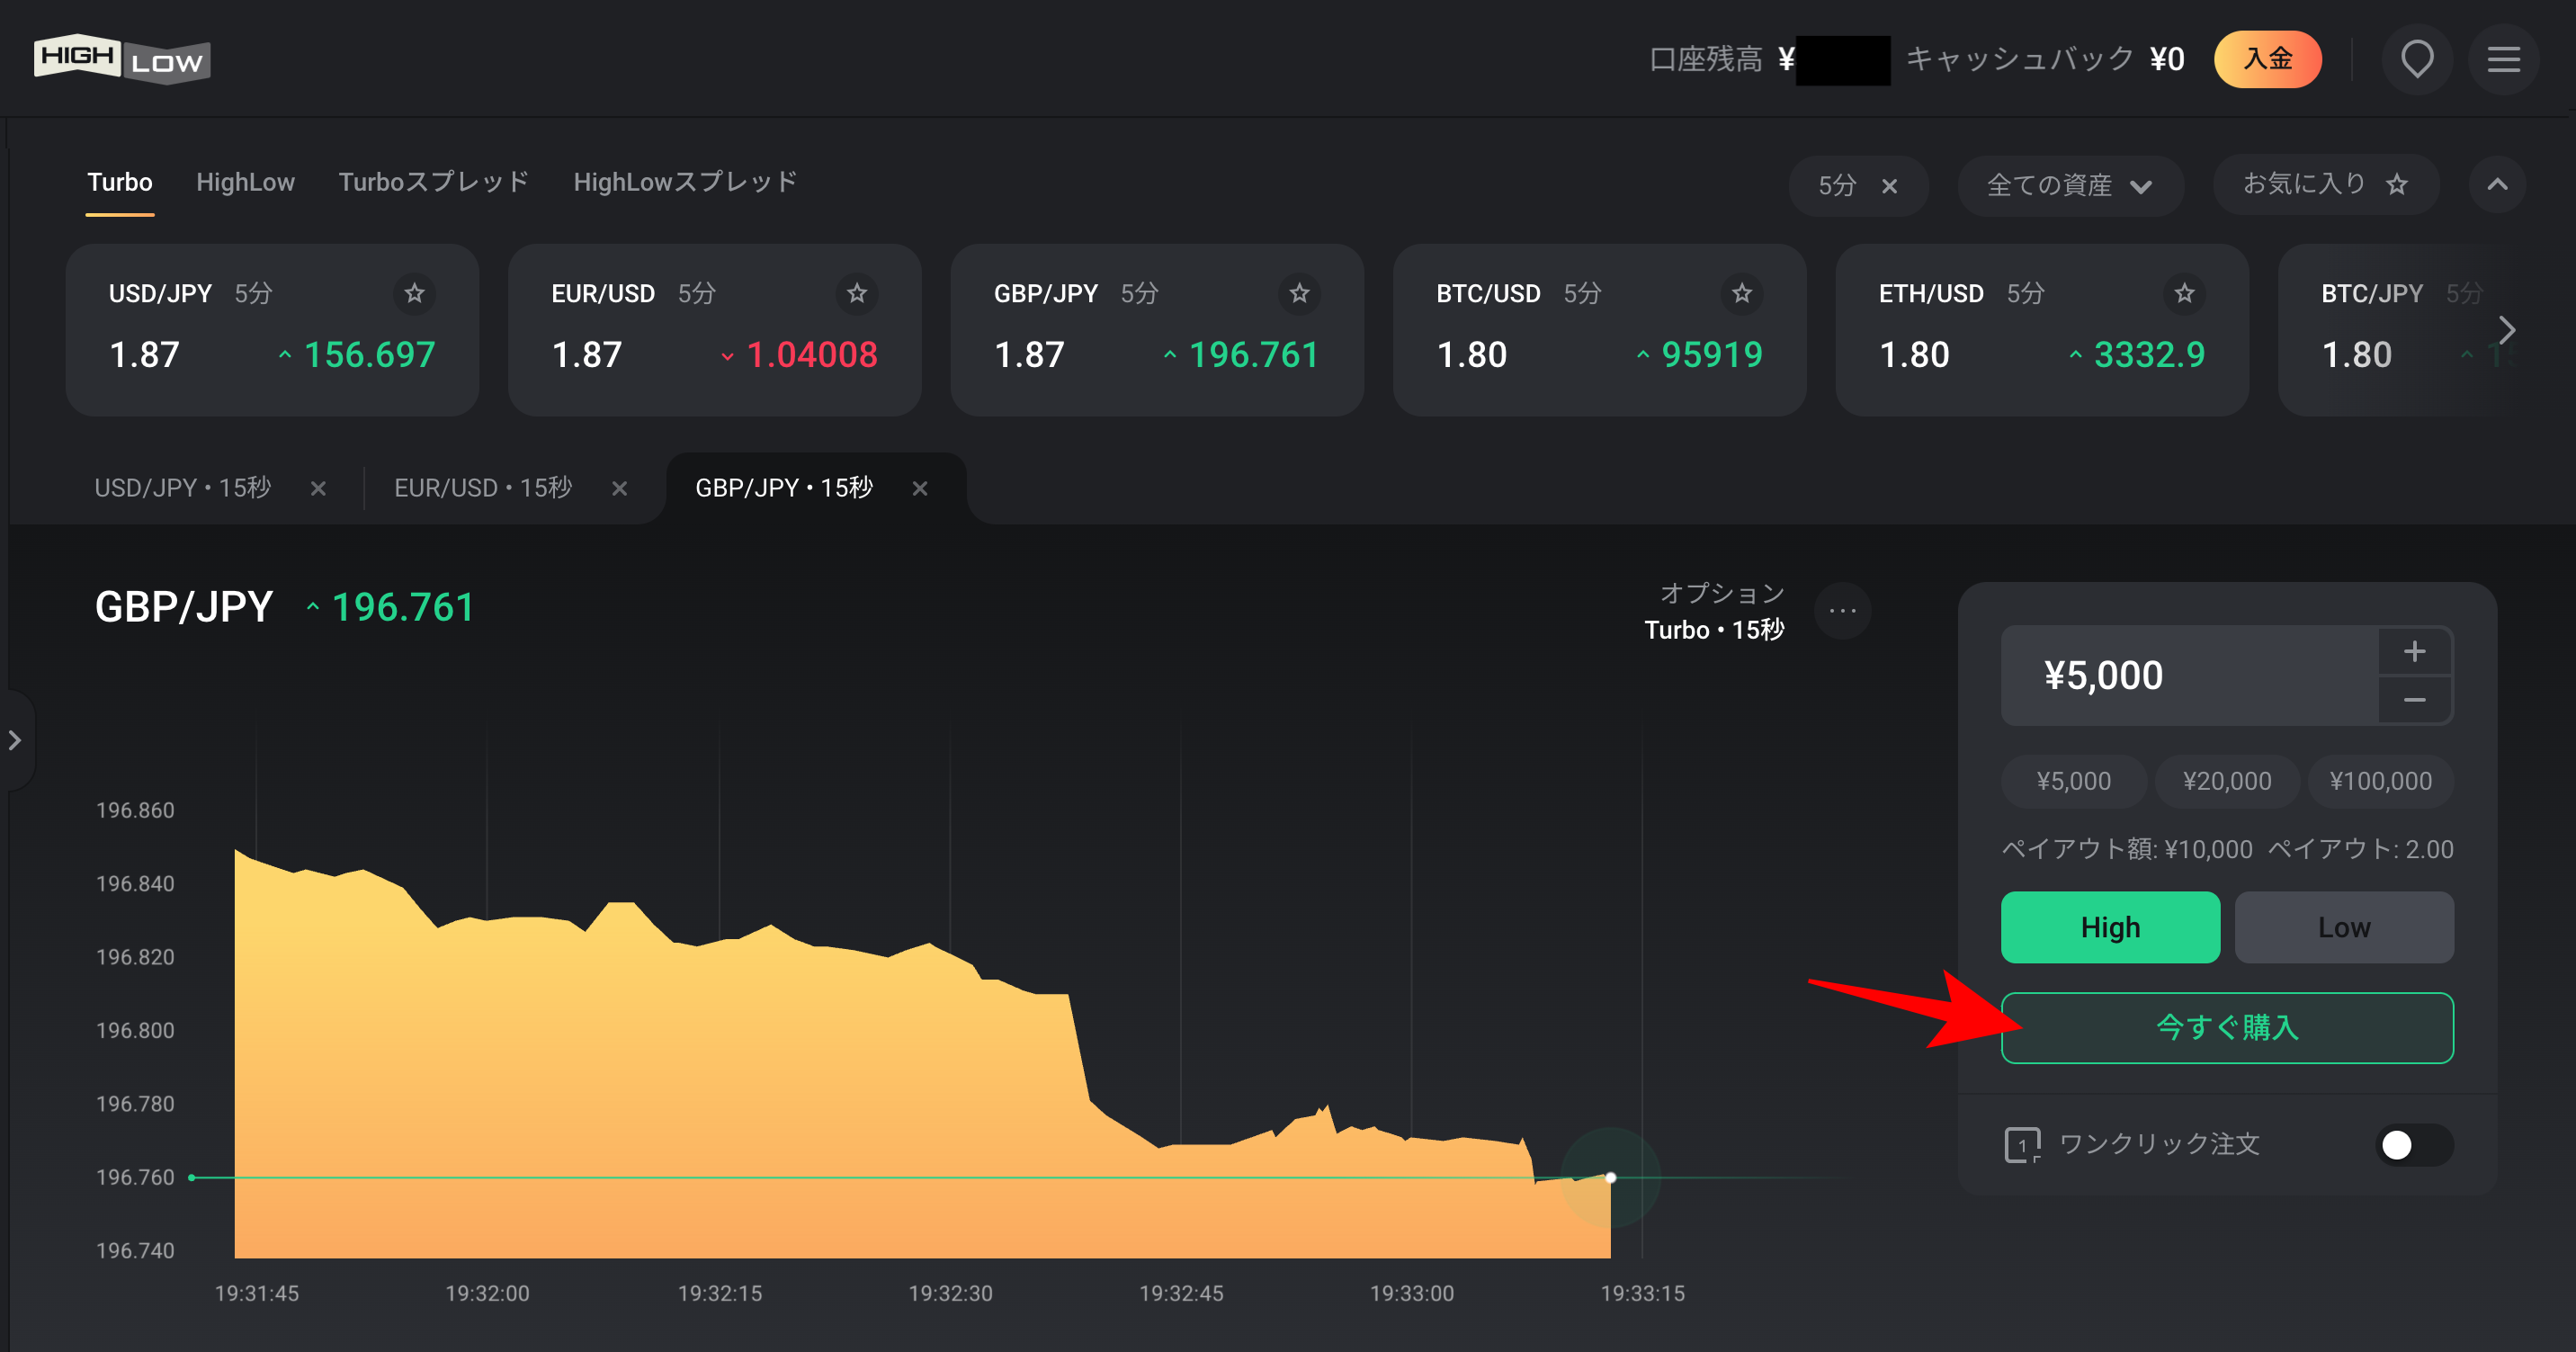Click the green High button
The height and width of the screenshot is (1352, 2576).
pyautogui.click(x=2110, y=927)
